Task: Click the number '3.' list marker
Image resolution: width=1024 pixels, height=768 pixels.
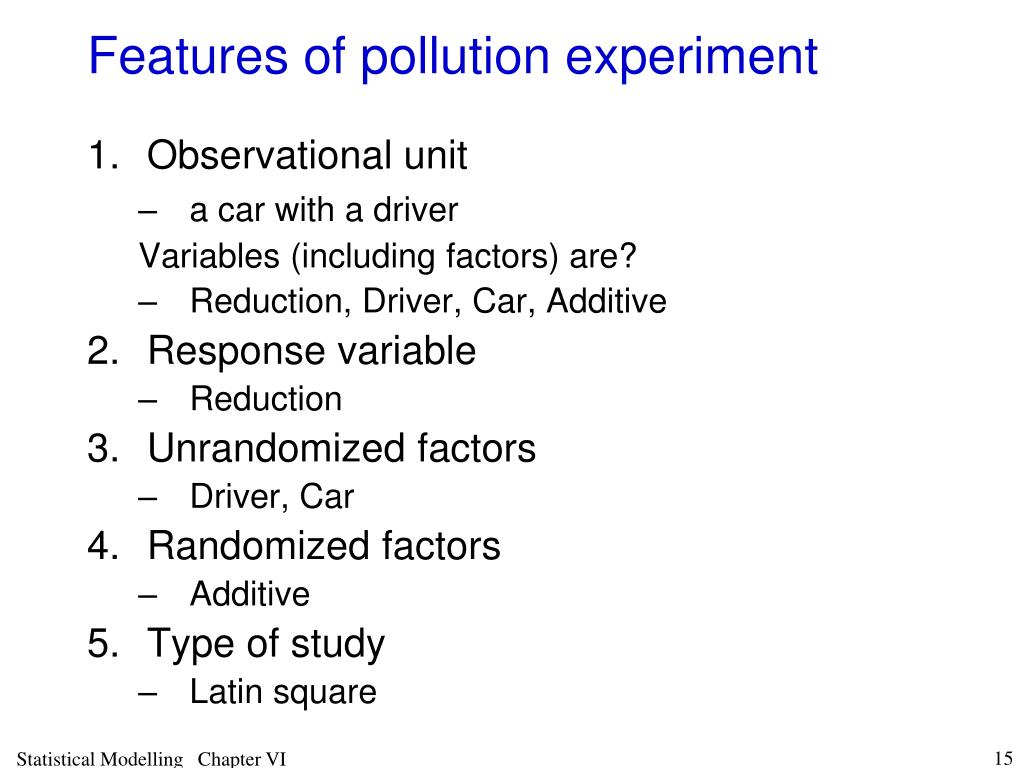Action: [x=103, y=449]
